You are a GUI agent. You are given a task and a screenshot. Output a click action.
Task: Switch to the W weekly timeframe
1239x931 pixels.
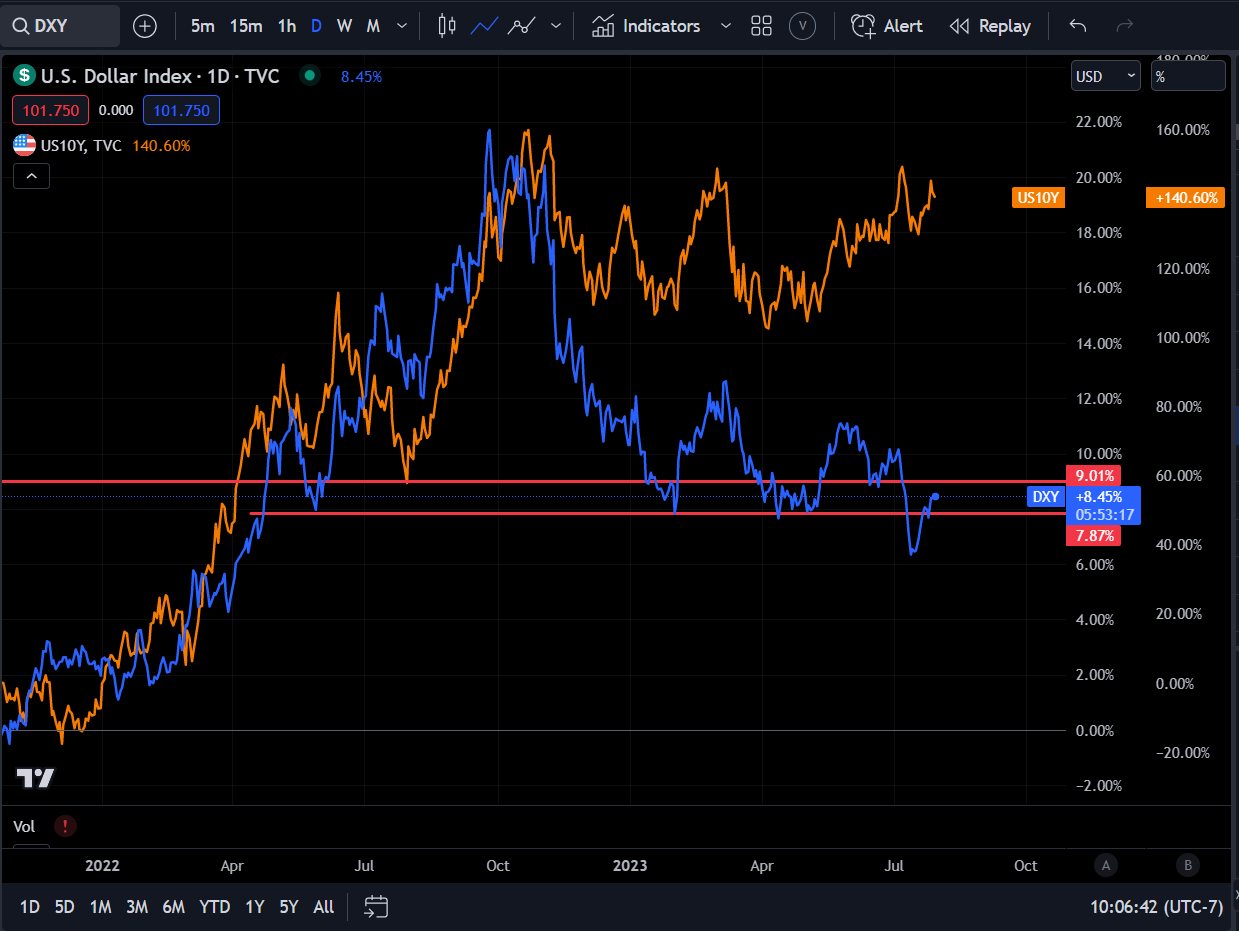(x=345, y=26)
